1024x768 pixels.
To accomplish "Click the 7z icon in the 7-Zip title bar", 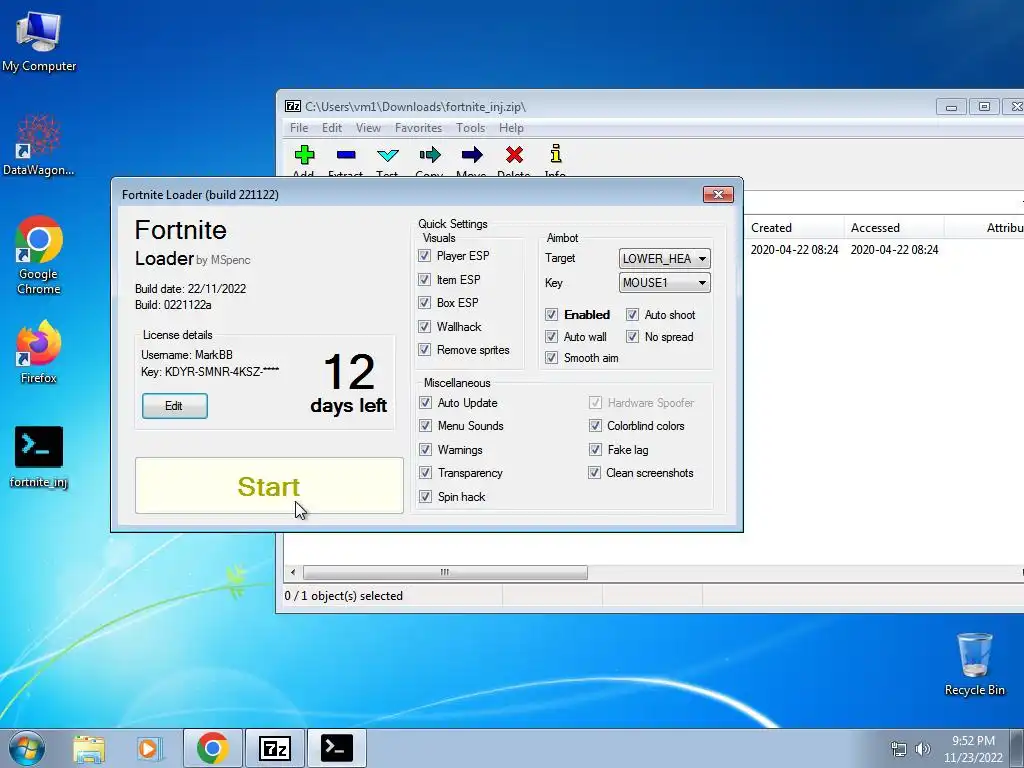I will click(x=293, y=106).
